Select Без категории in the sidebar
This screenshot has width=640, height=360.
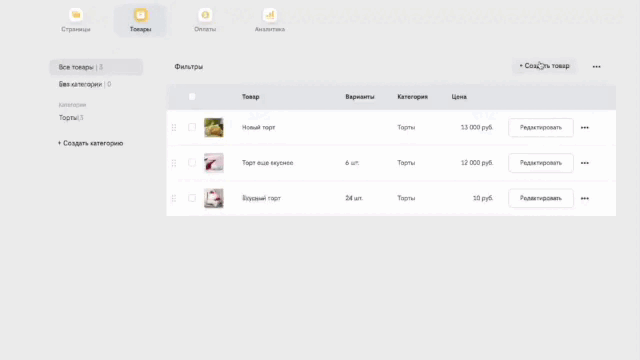[85, 84]
